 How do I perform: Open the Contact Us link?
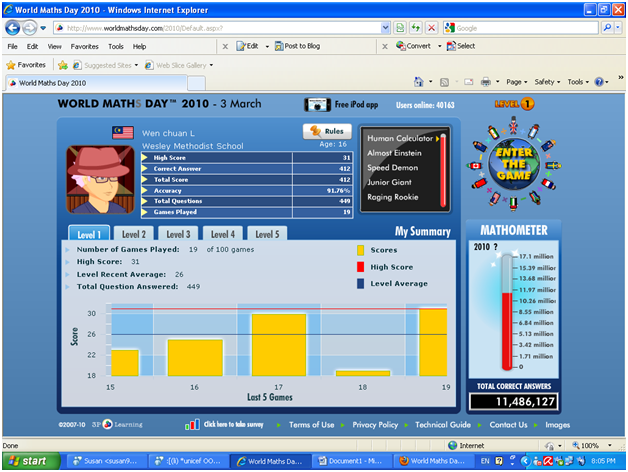pos(508,425)
